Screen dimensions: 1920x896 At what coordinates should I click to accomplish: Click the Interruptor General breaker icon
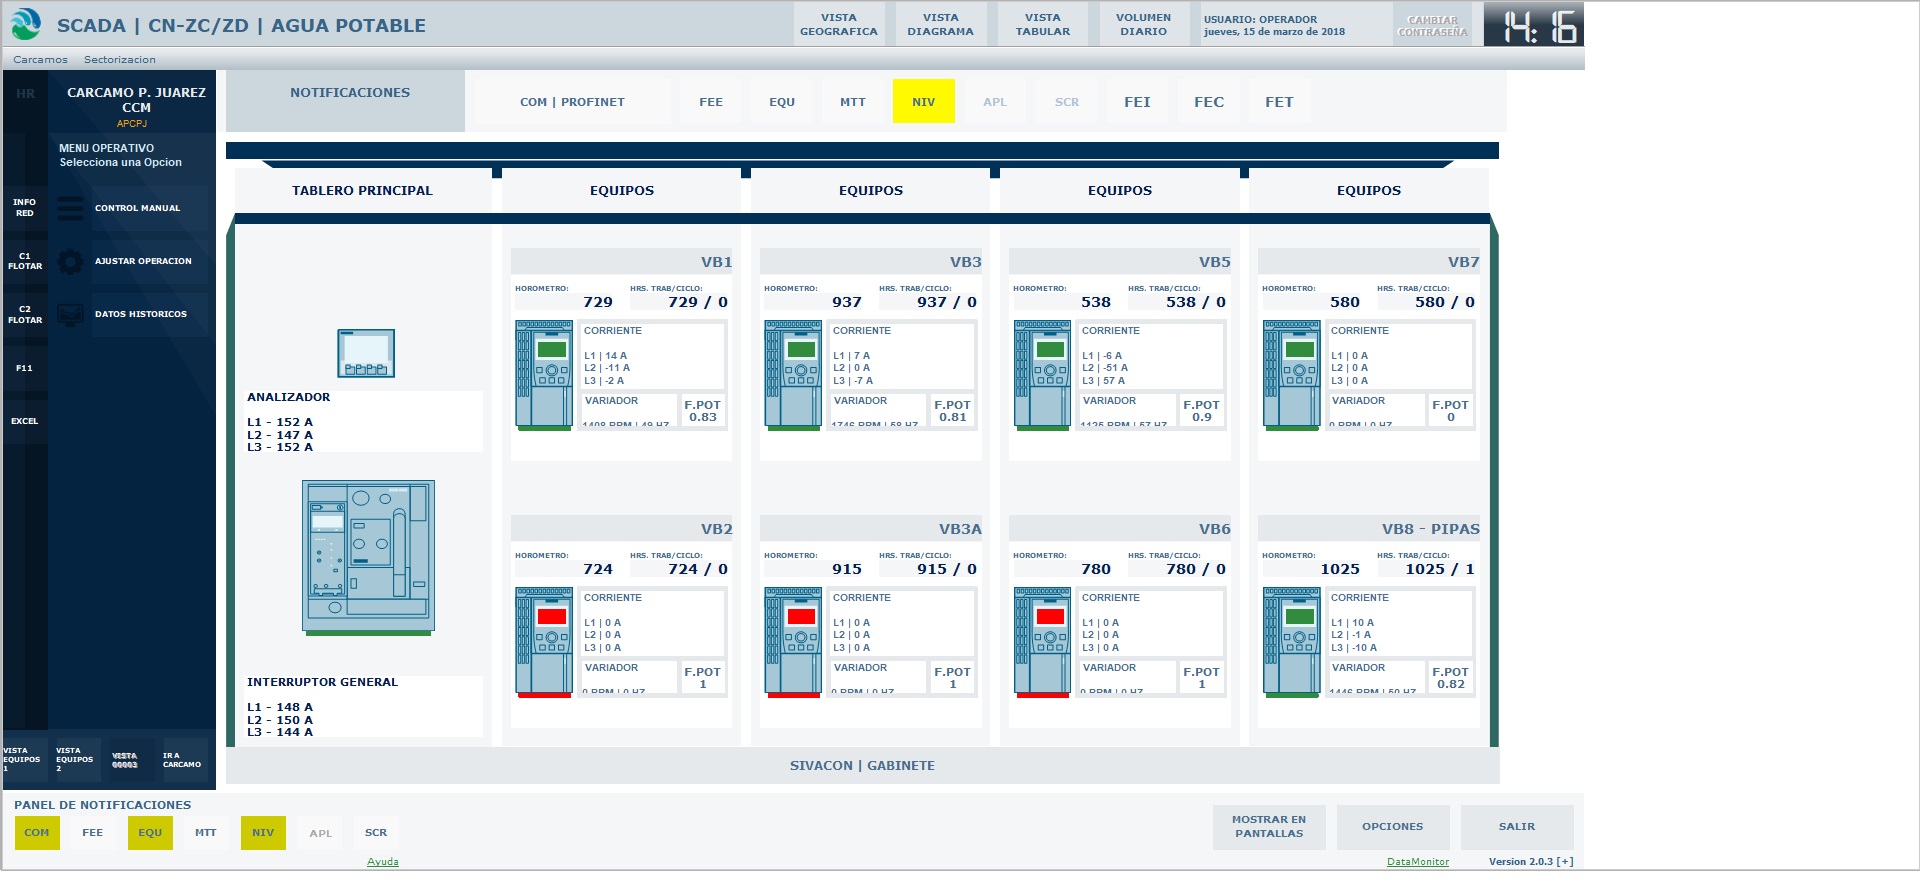click(x=368, y=557)
